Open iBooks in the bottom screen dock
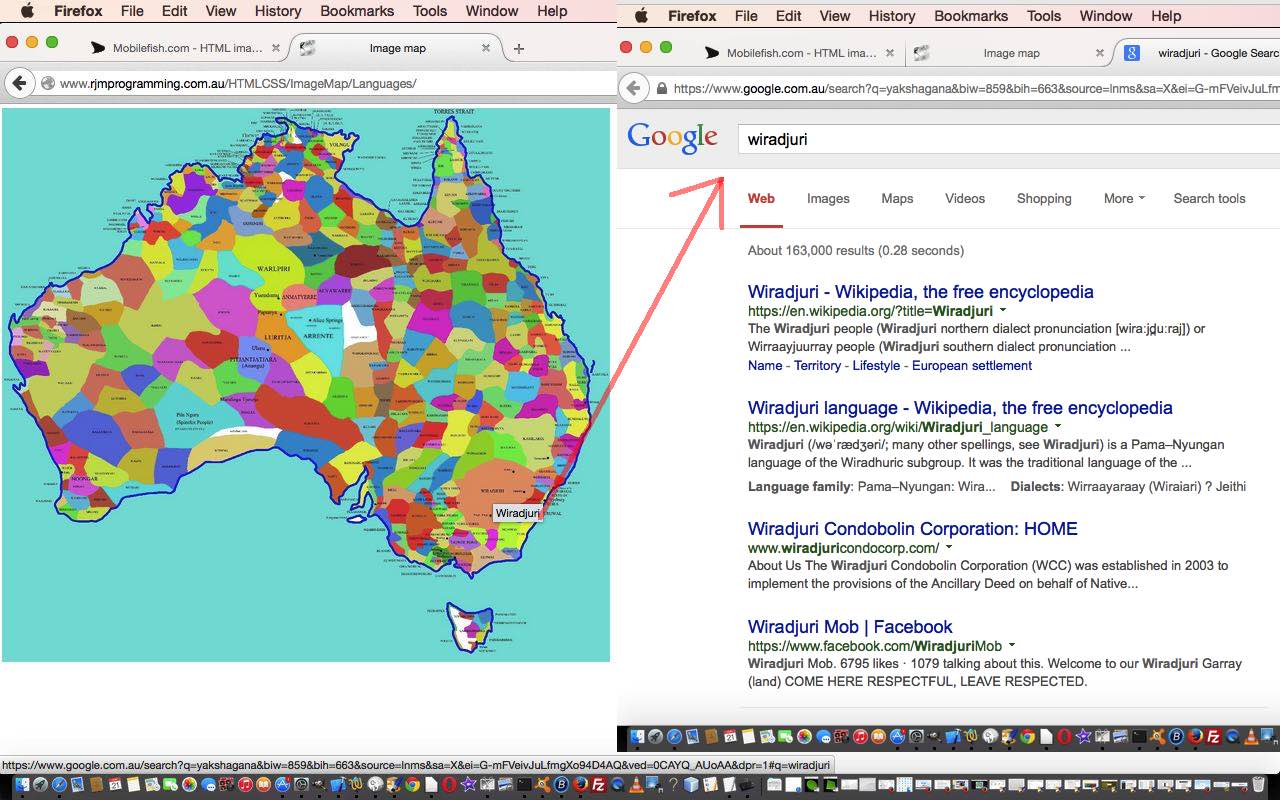The height and width of the screenshot is (800, 1280). pyautogui.click(x=264, y=785)
